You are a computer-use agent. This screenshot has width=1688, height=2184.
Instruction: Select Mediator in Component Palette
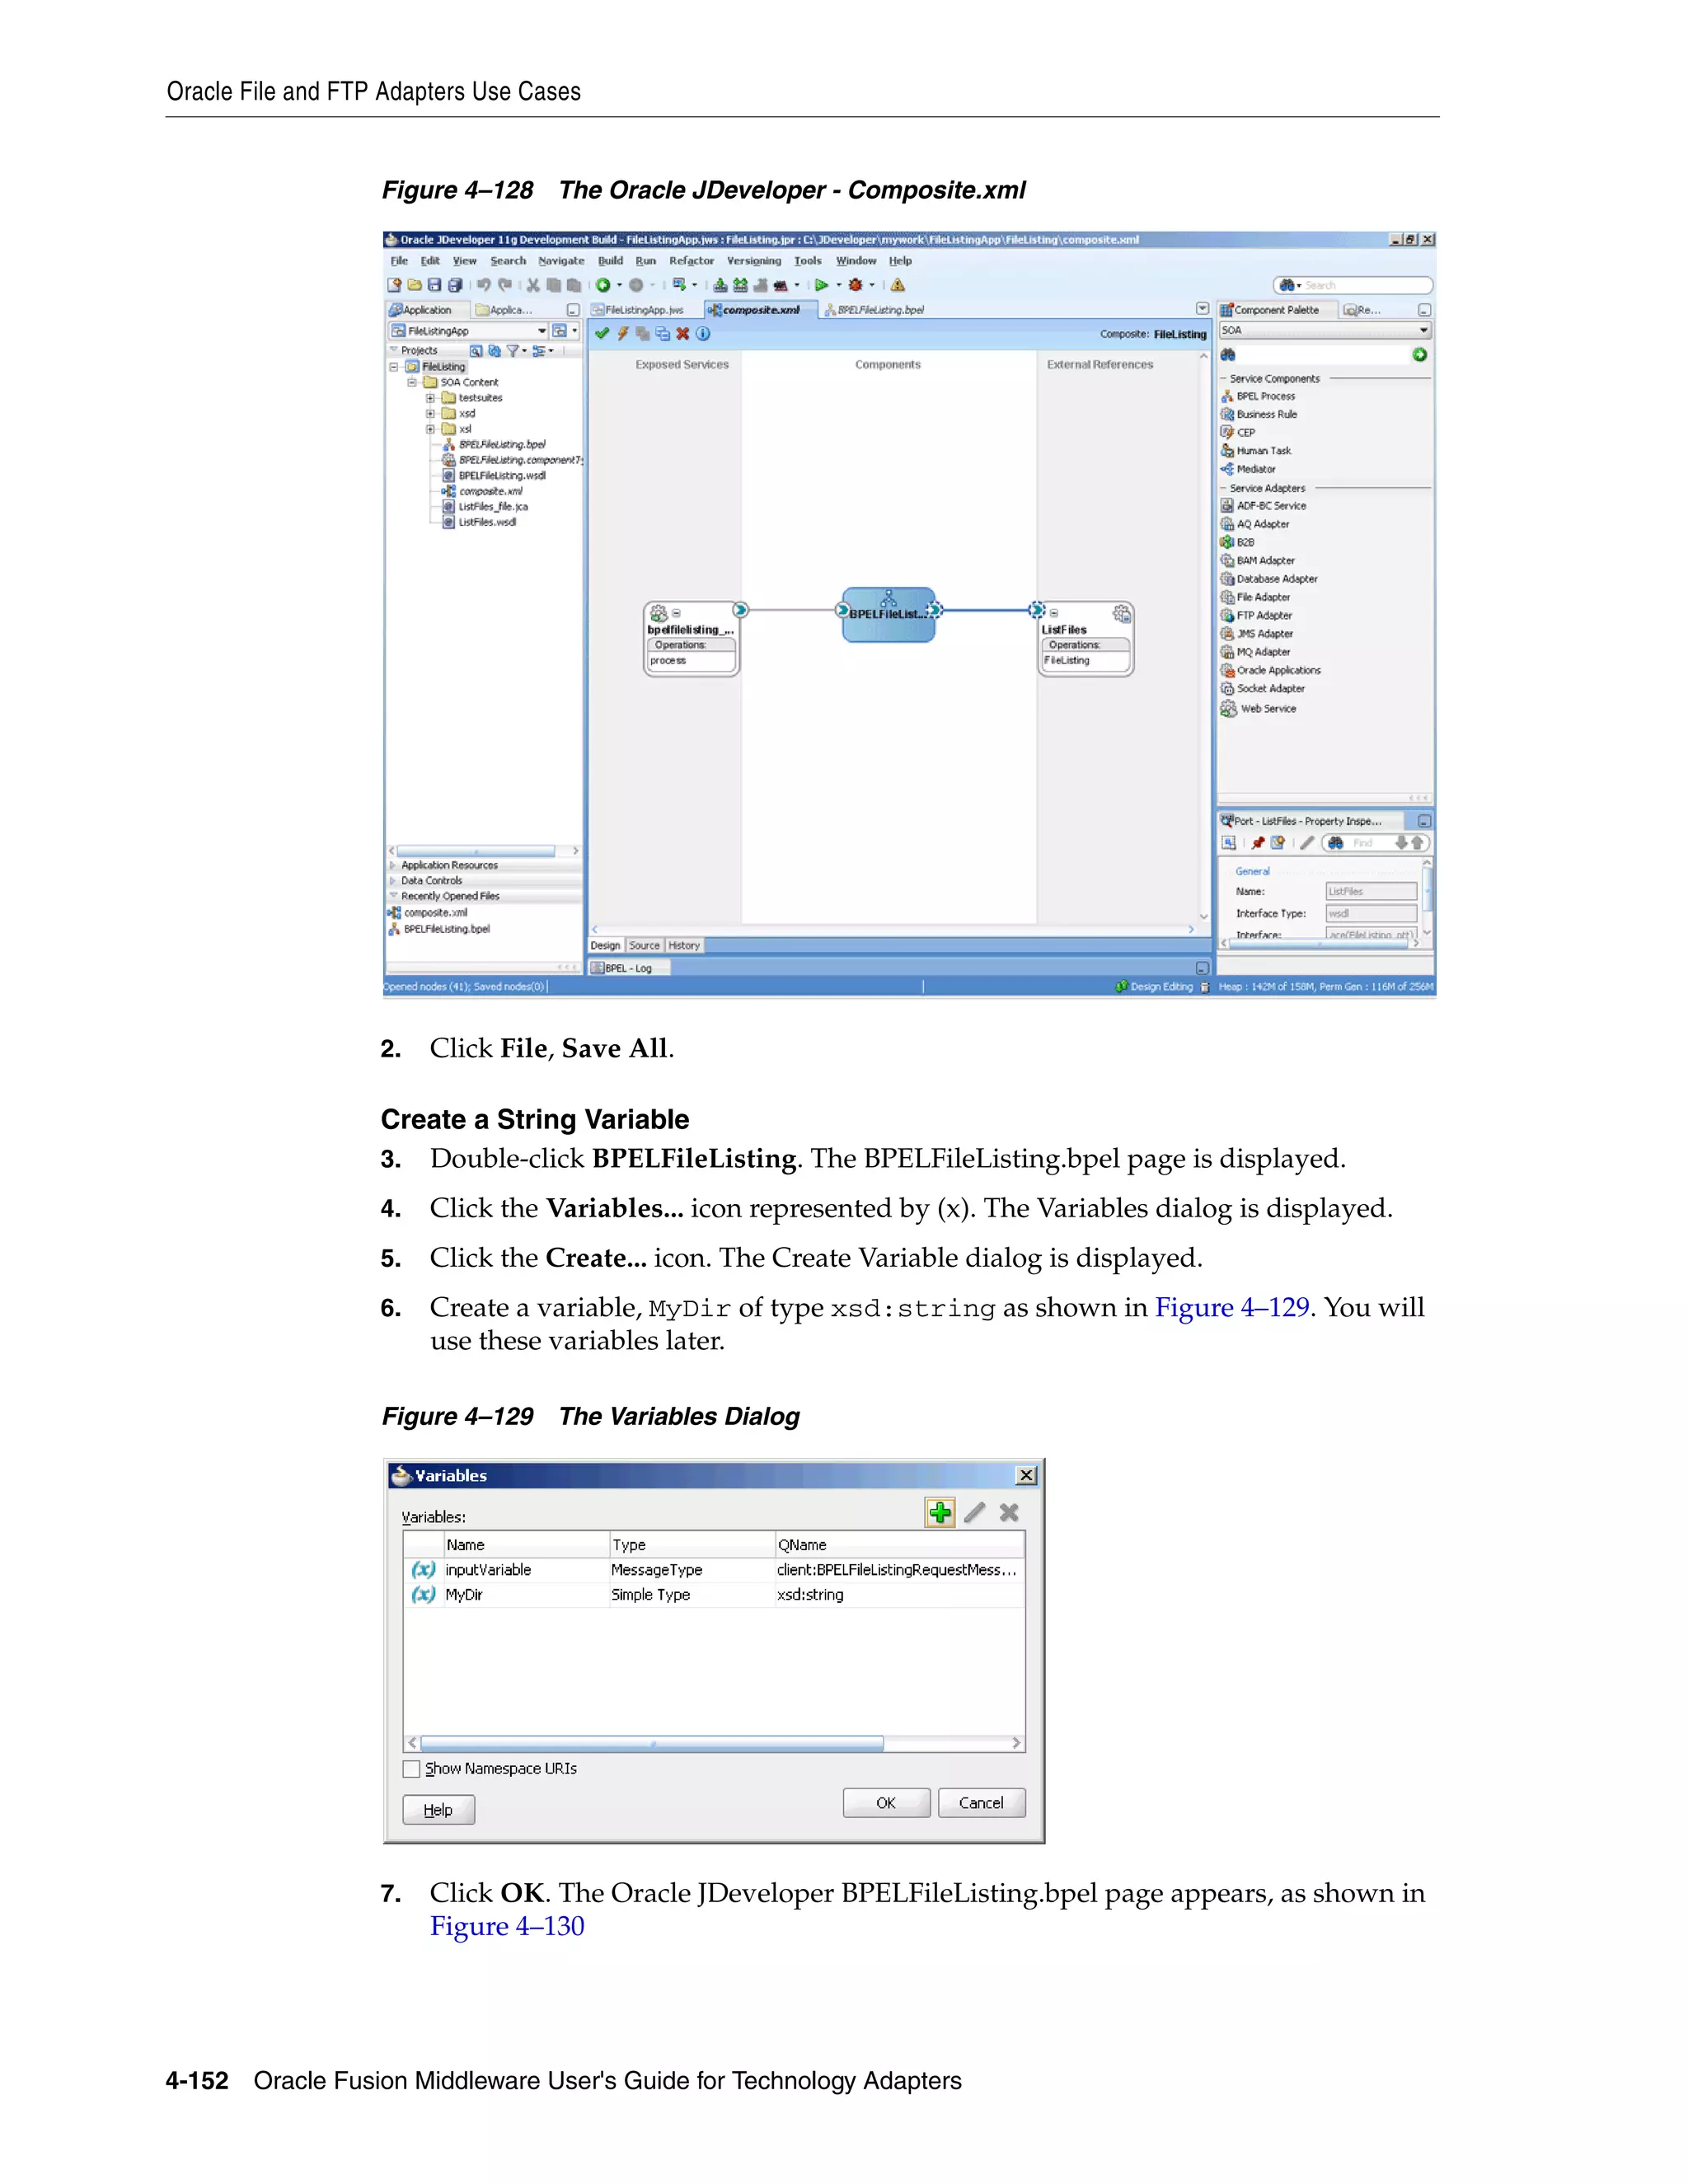pyautogui.click(x=1248, y=469)
